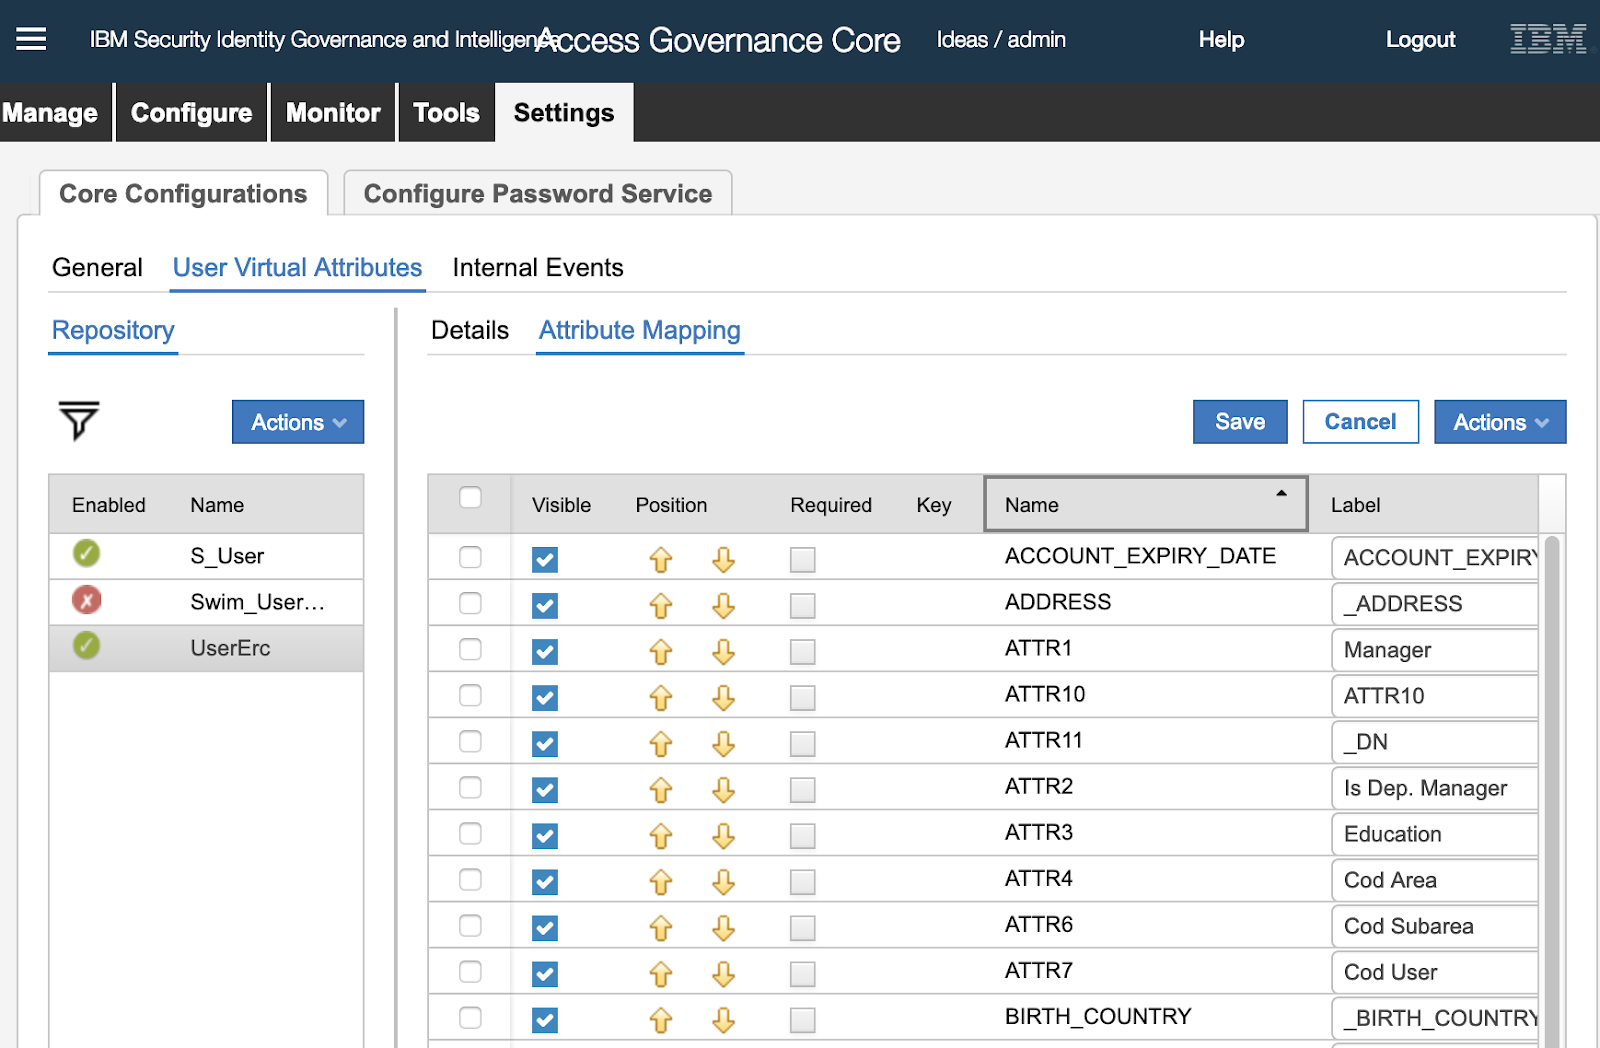The image size is (1600, 1048).
Task: Open the Help link
Action: point(1221,39)
